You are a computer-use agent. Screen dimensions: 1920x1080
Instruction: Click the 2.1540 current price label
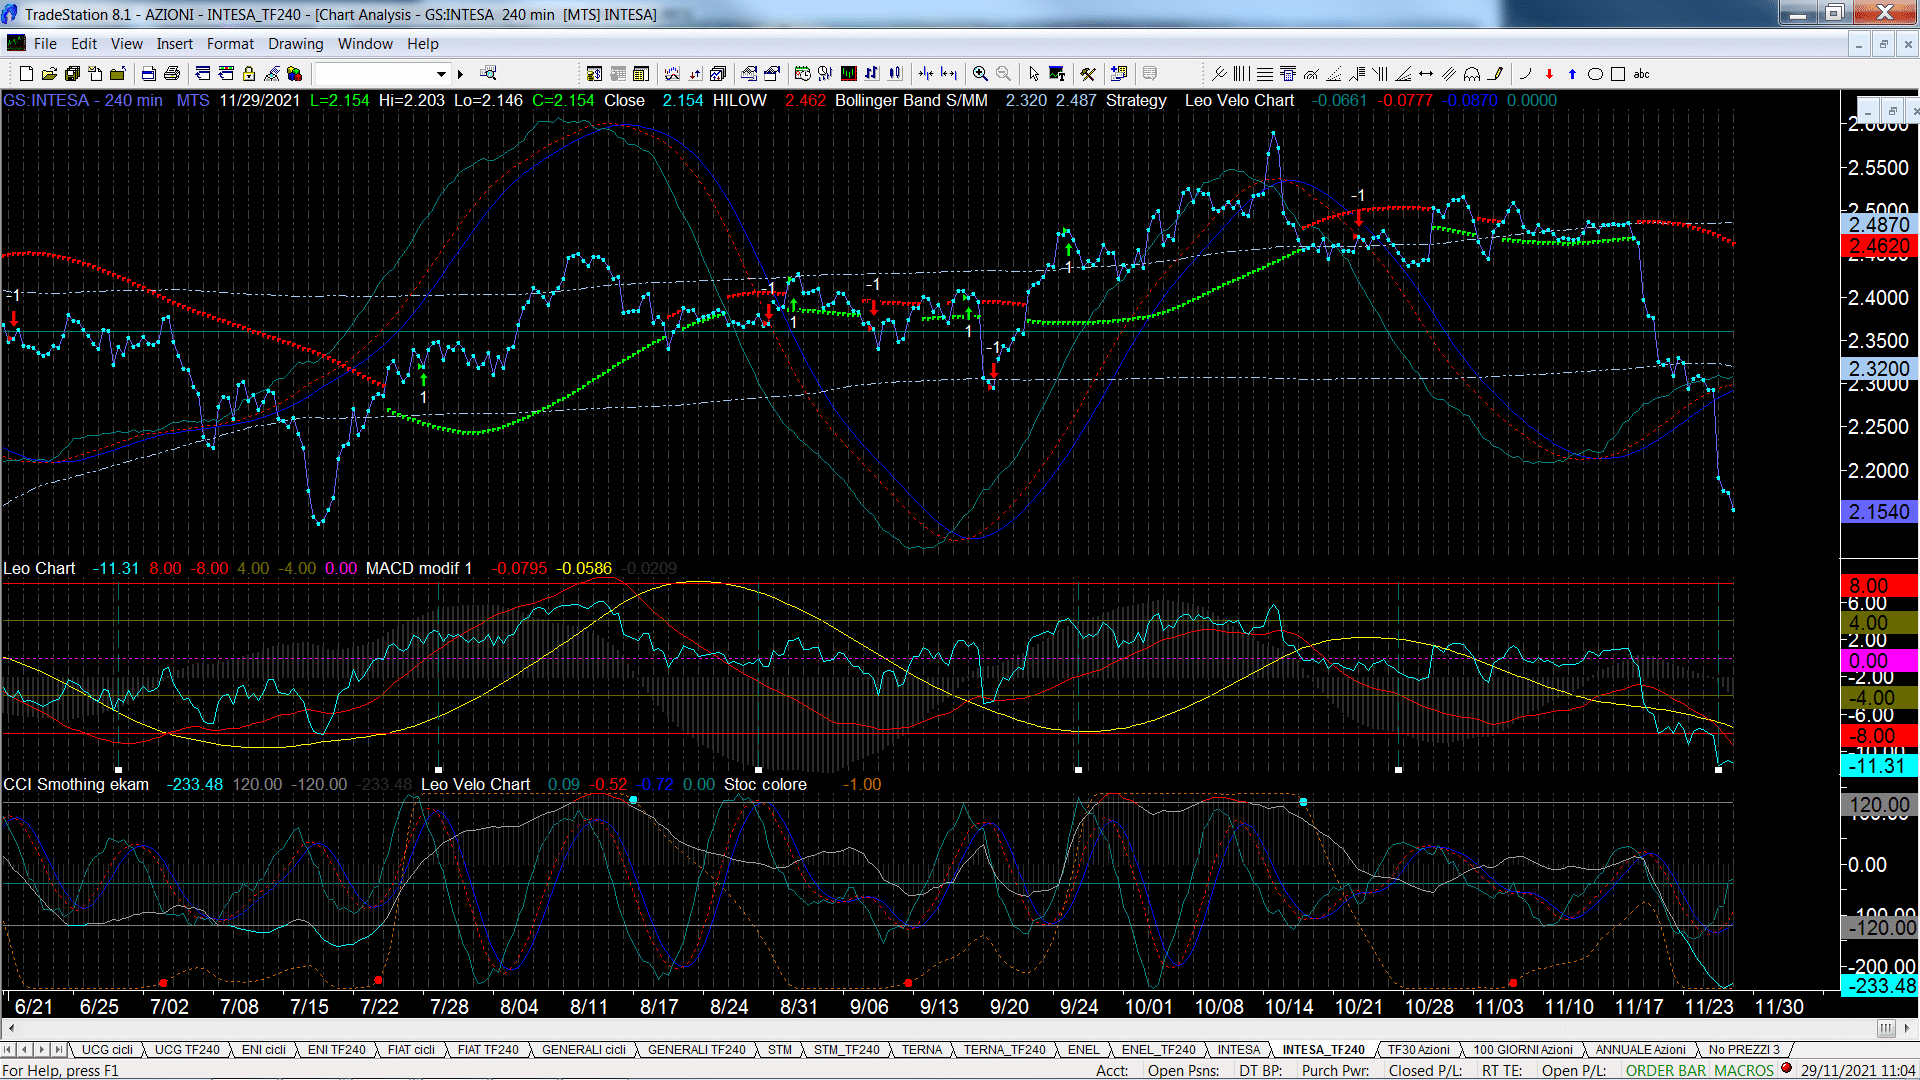pos(1879,512)
